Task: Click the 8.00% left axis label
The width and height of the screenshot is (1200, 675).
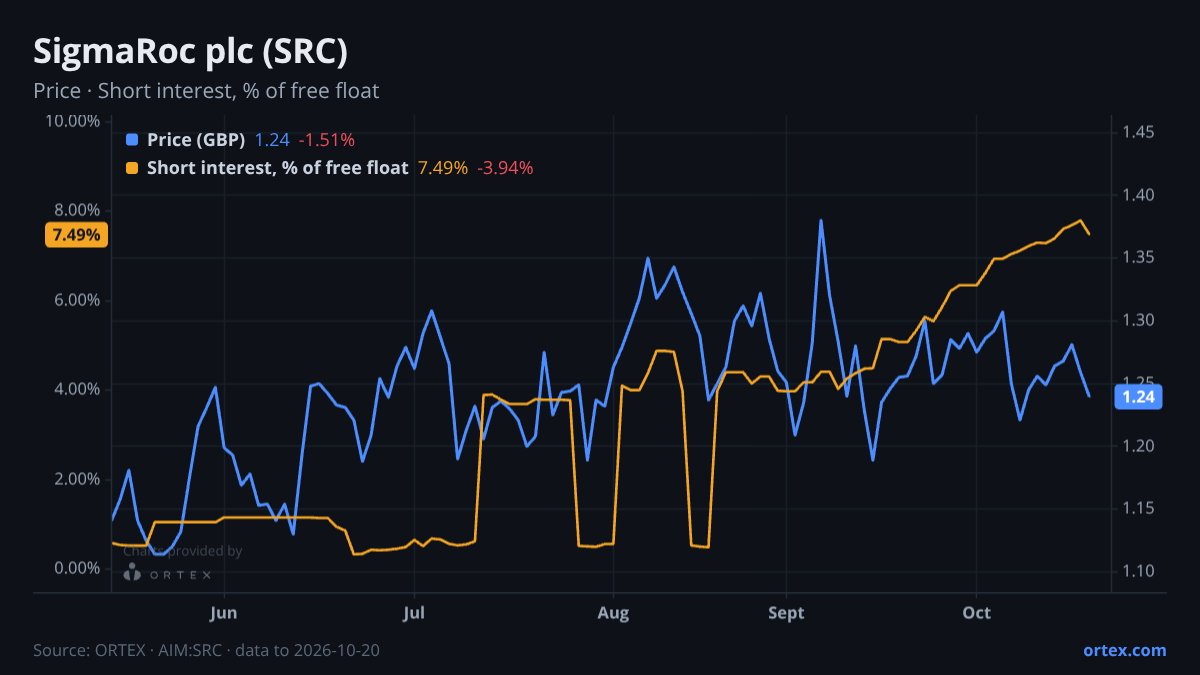Action: 76,210
